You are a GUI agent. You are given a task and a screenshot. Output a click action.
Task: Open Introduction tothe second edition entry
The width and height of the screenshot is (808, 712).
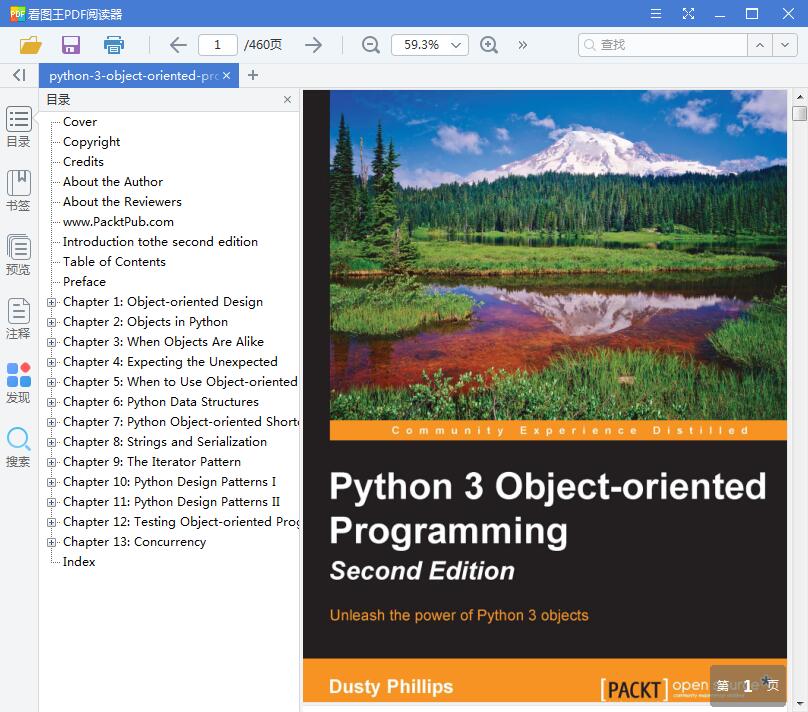pyautogui.click(x=160, y=242)
